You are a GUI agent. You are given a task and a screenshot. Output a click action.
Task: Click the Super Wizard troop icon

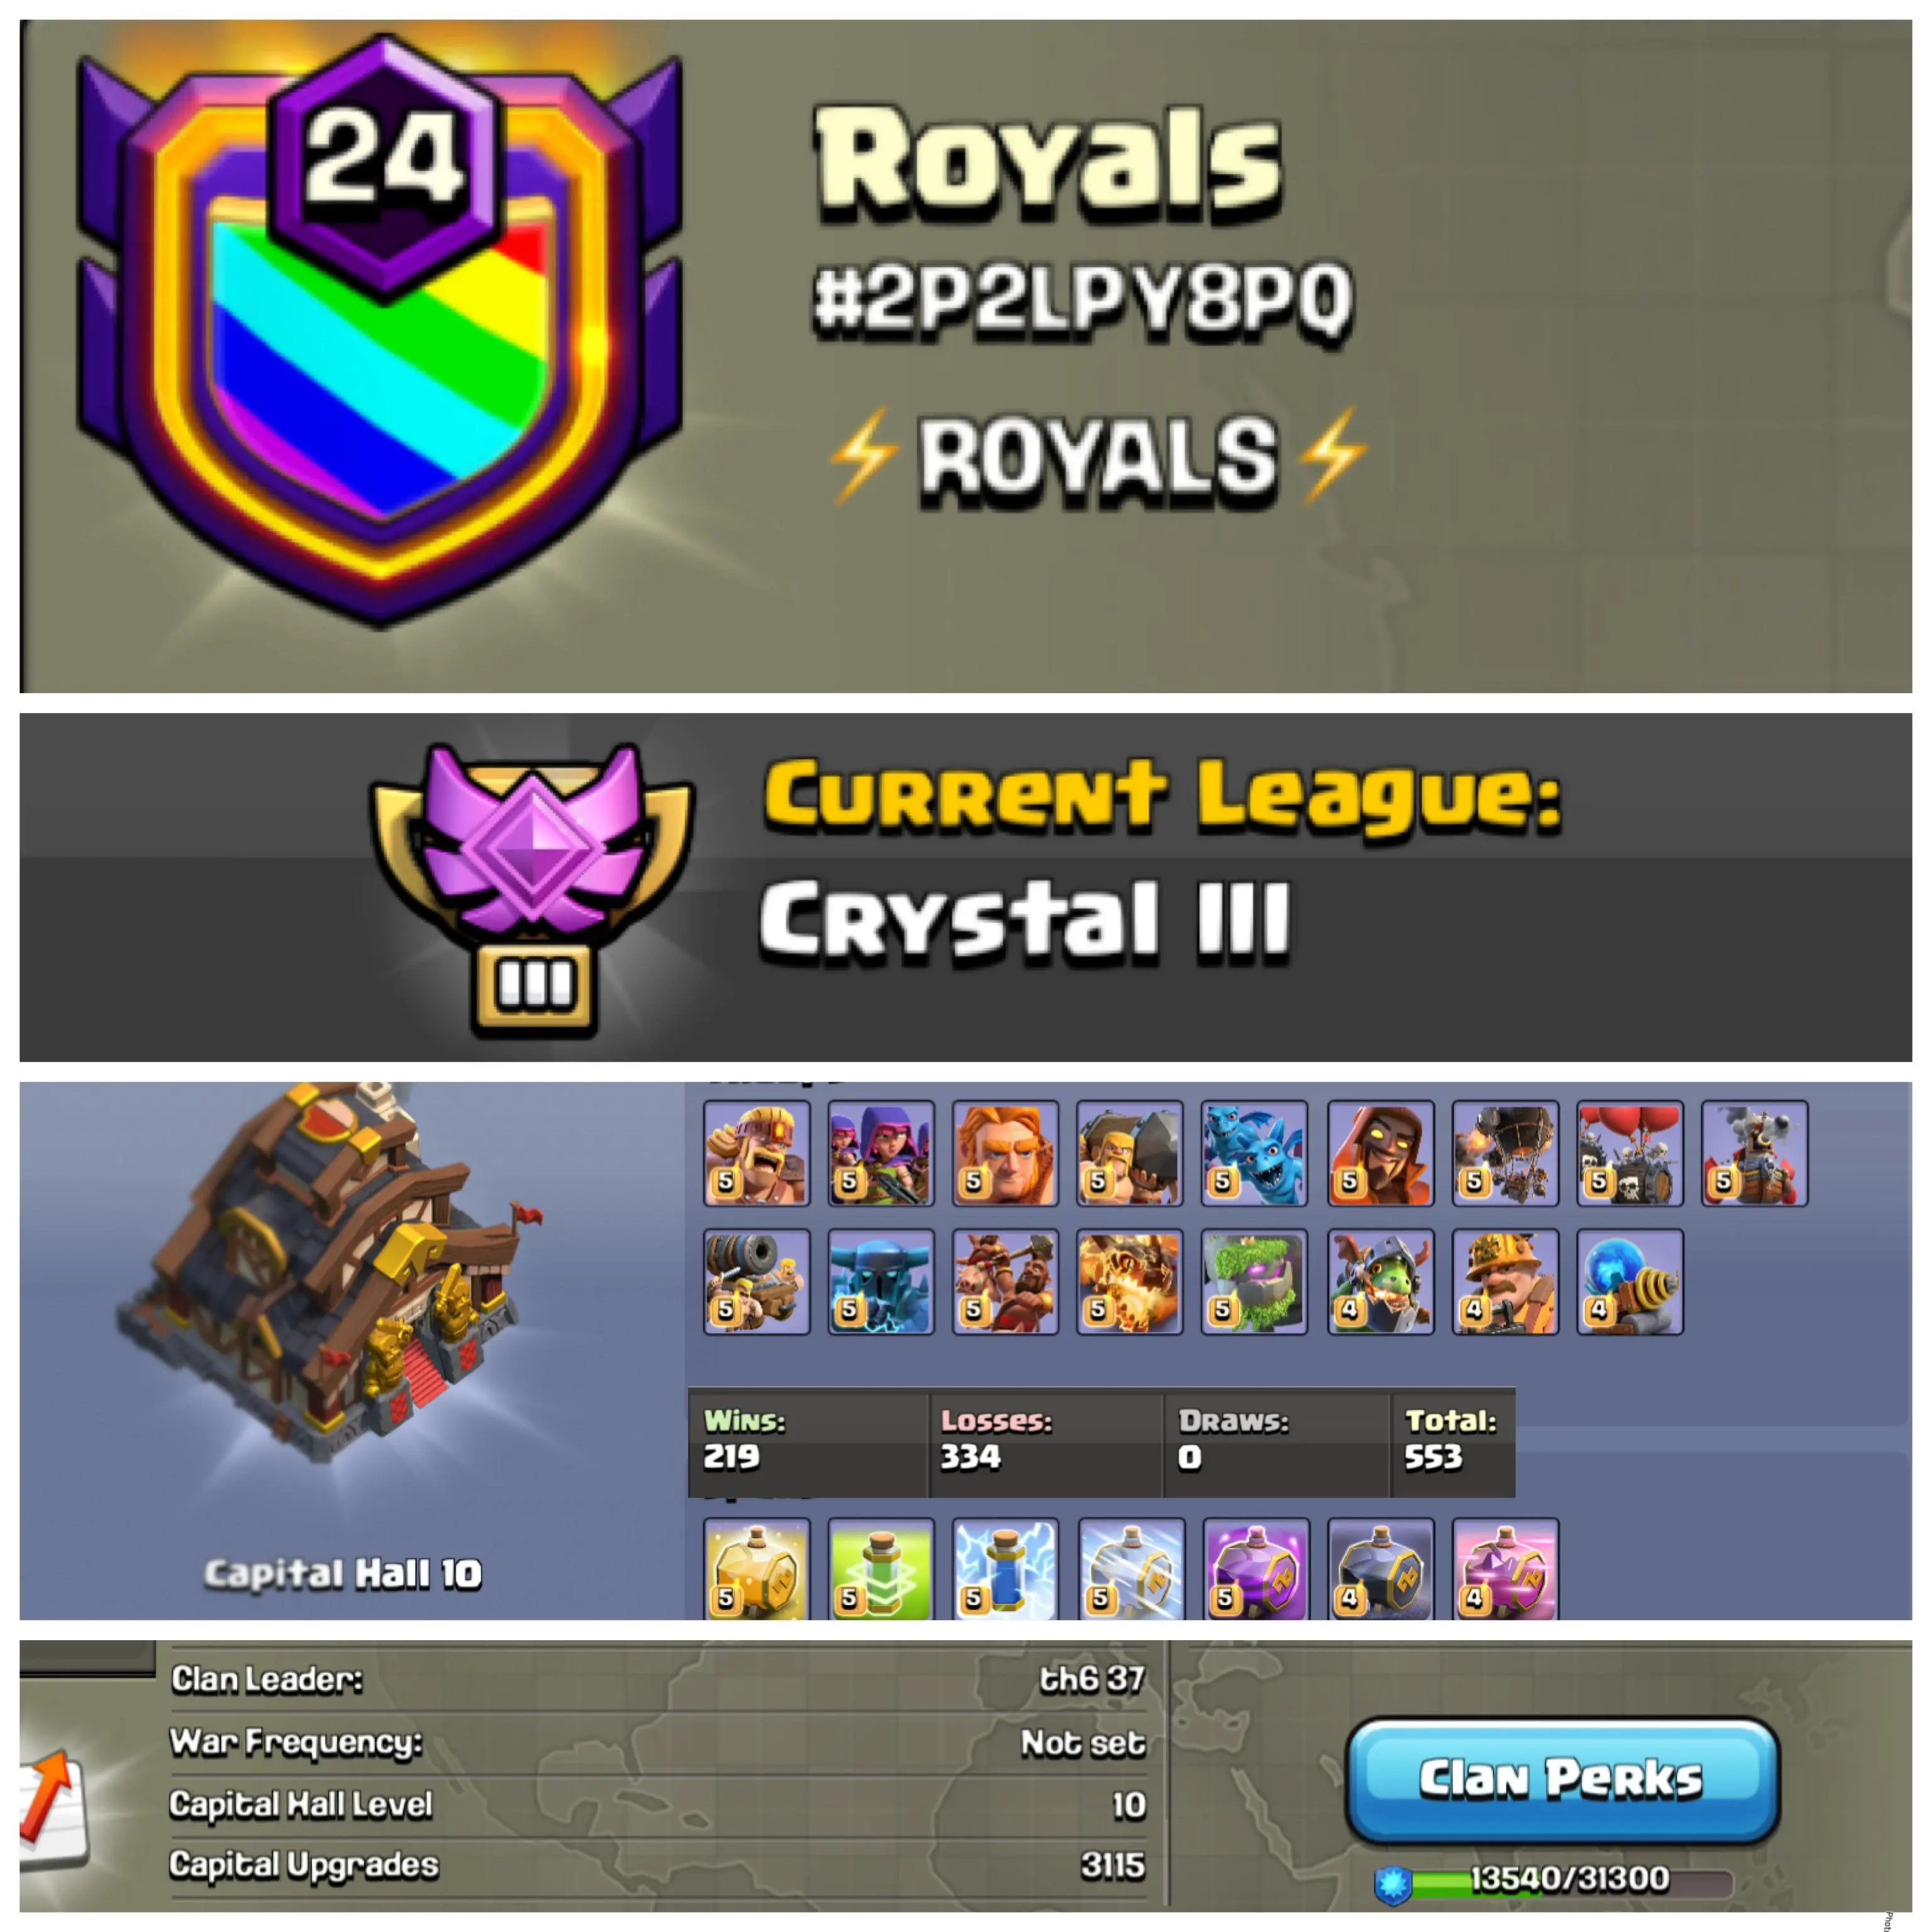pyautogui.click(x=1381, y=1153)
